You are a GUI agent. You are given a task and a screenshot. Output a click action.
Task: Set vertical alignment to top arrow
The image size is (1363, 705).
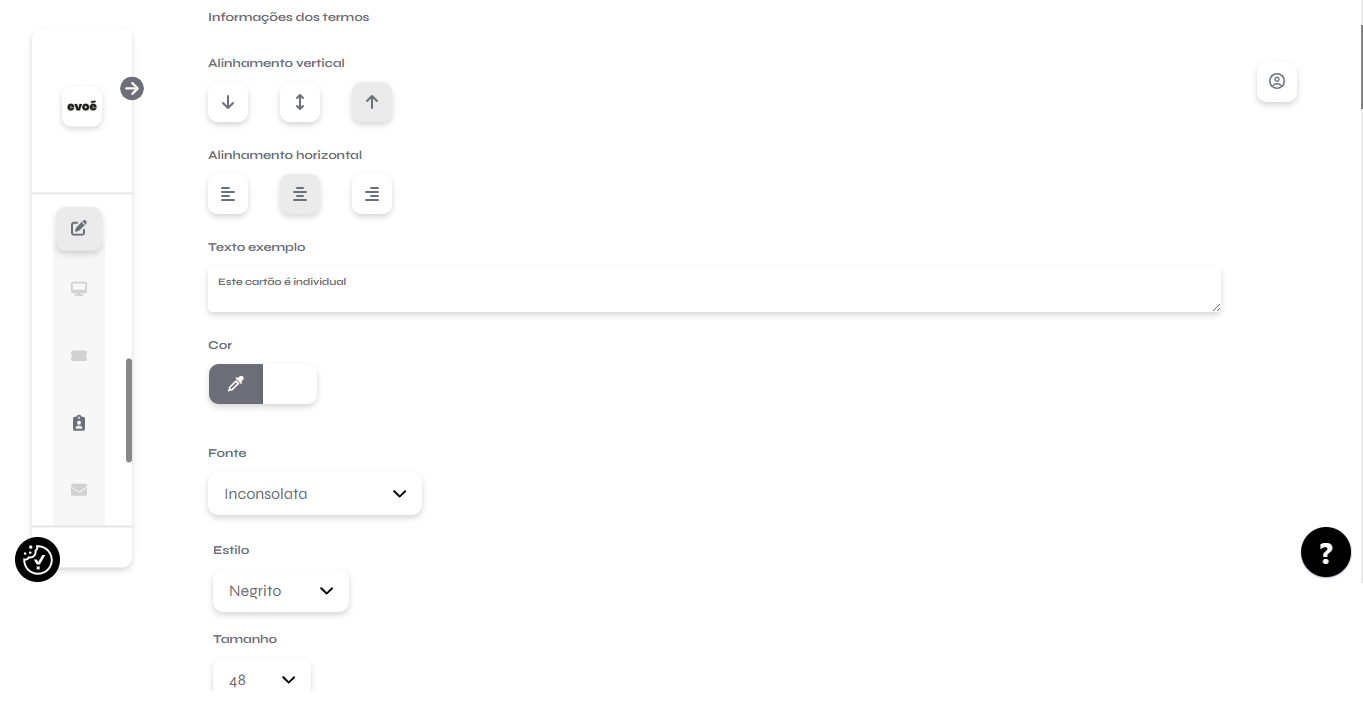(x=372, y=102)
